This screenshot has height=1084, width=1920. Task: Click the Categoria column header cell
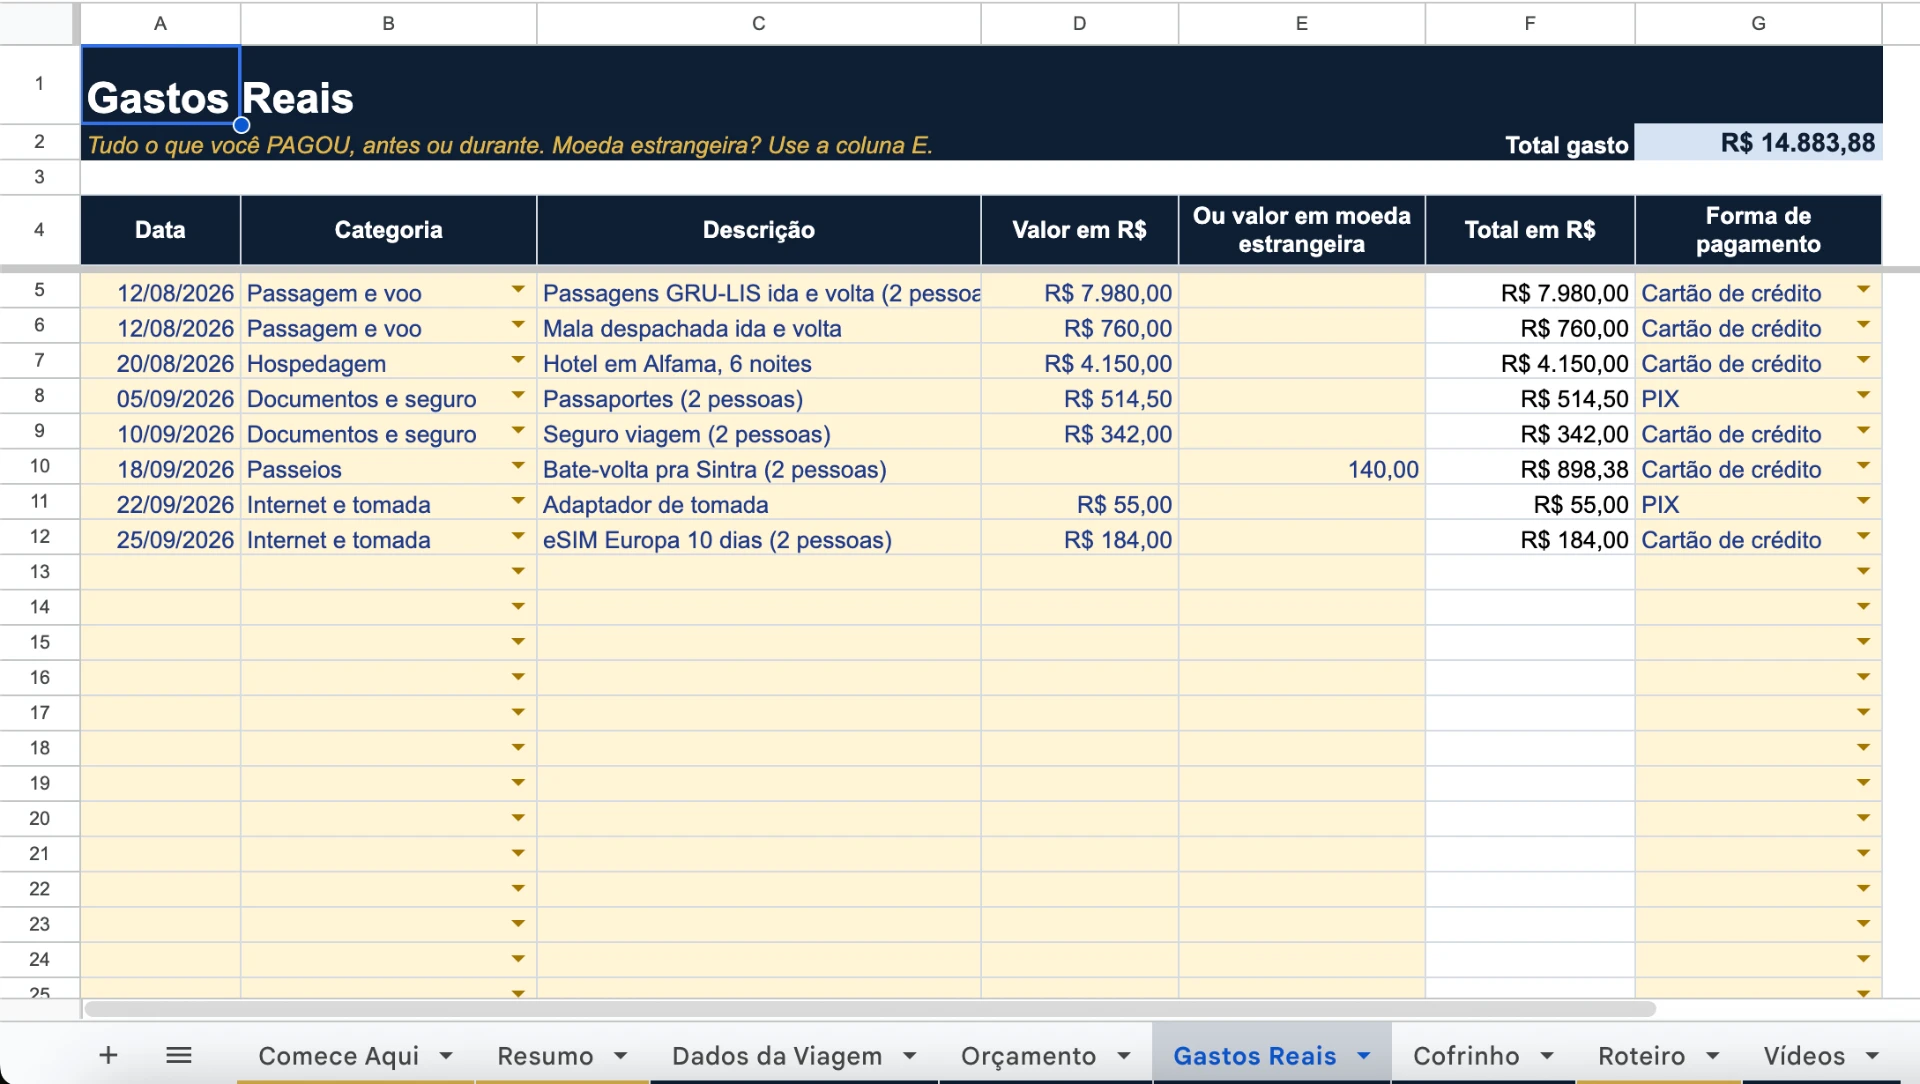coord(388,230)
